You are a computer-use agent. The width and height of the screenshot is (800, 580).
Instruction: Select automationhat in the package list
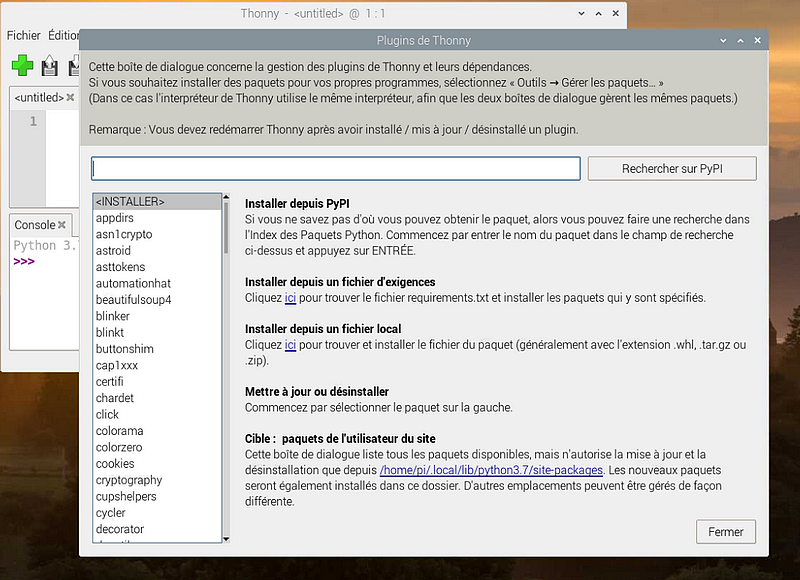(x=157, y=283)
